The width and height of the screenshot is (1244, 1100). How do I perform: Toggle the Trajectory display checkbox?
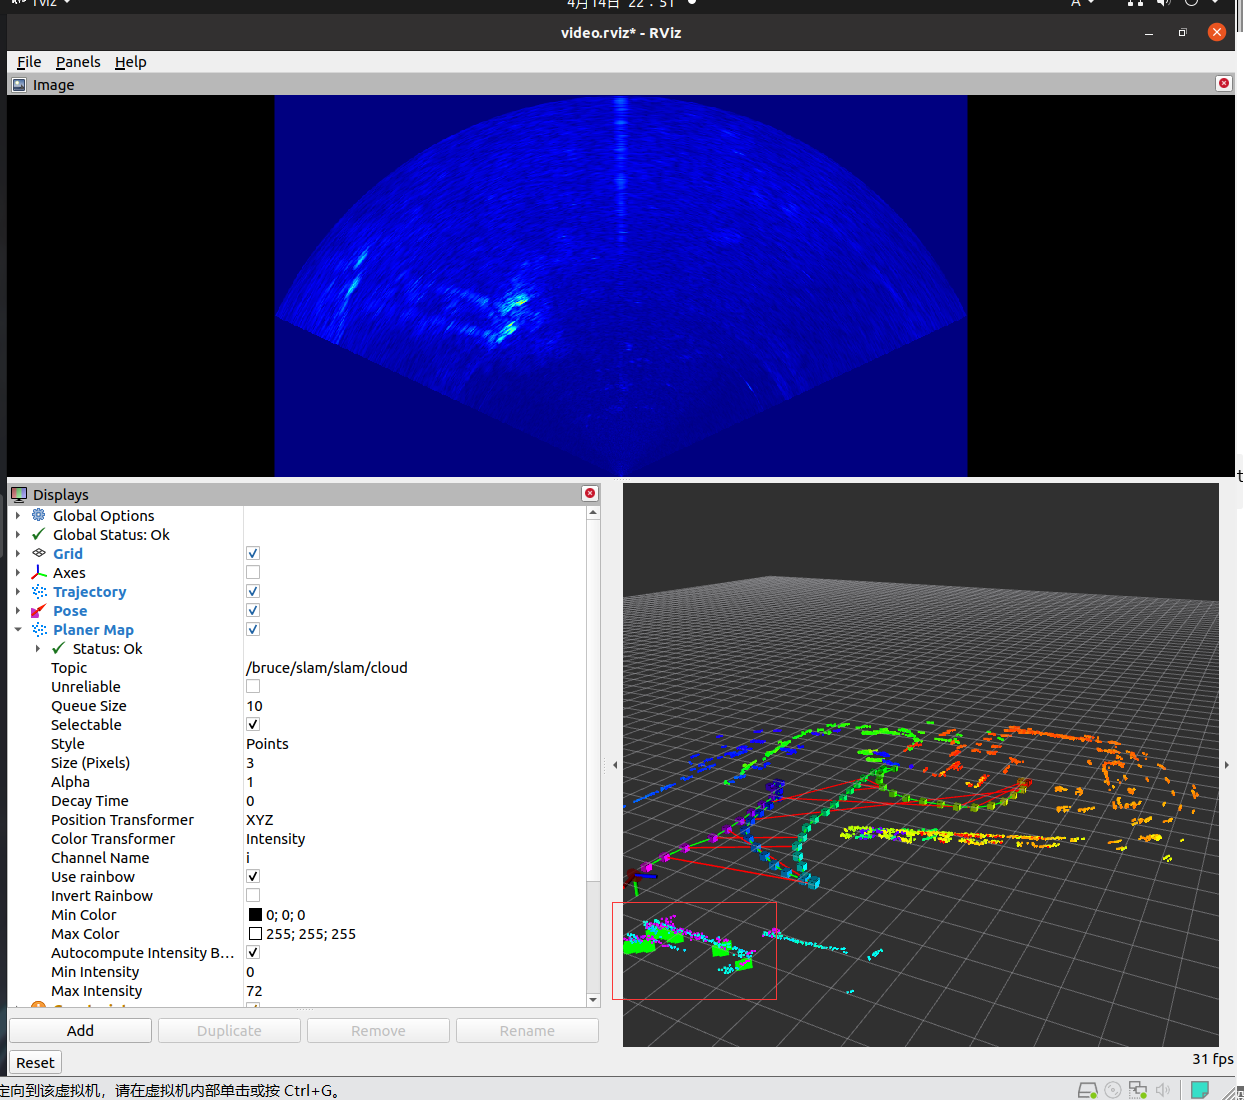tap(253, 591)
